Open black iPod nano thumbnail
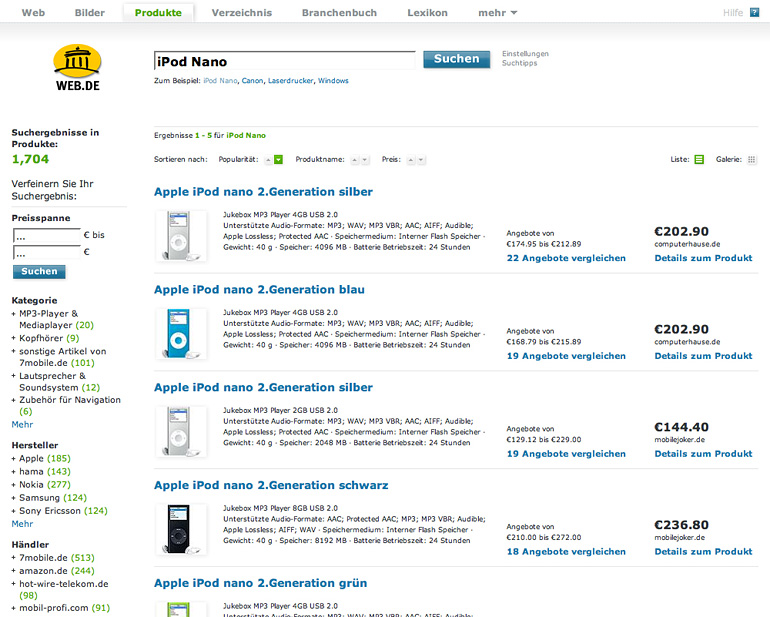Screen dimensions: 770x617 180,529
